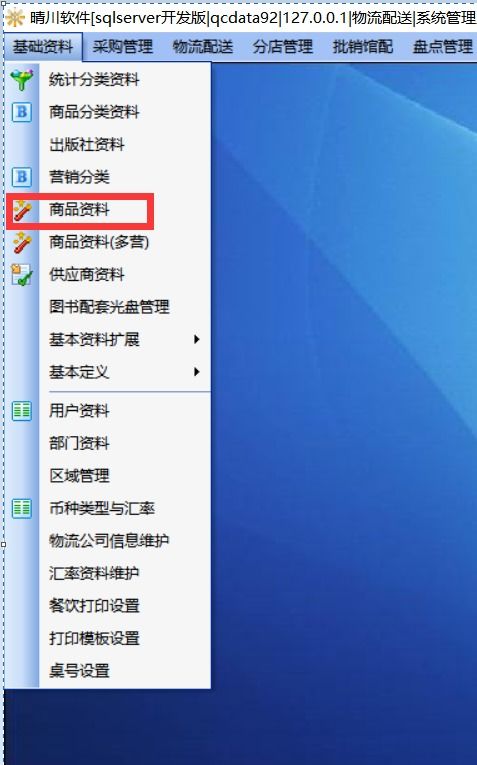Click the table icon beside 币种类型与汇率

(22, 508)
